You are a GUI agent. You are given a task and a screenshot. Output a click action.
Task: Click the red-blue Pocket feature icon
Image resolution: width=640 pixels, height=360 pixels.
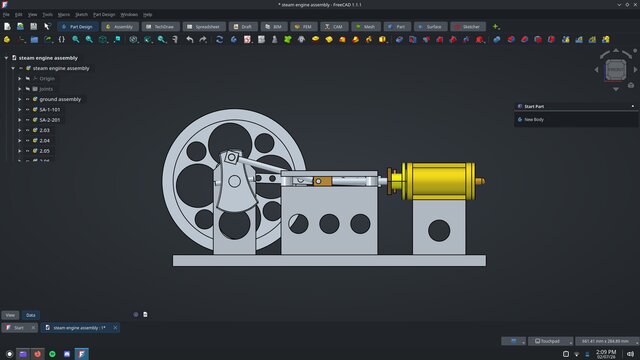point(399,40)
